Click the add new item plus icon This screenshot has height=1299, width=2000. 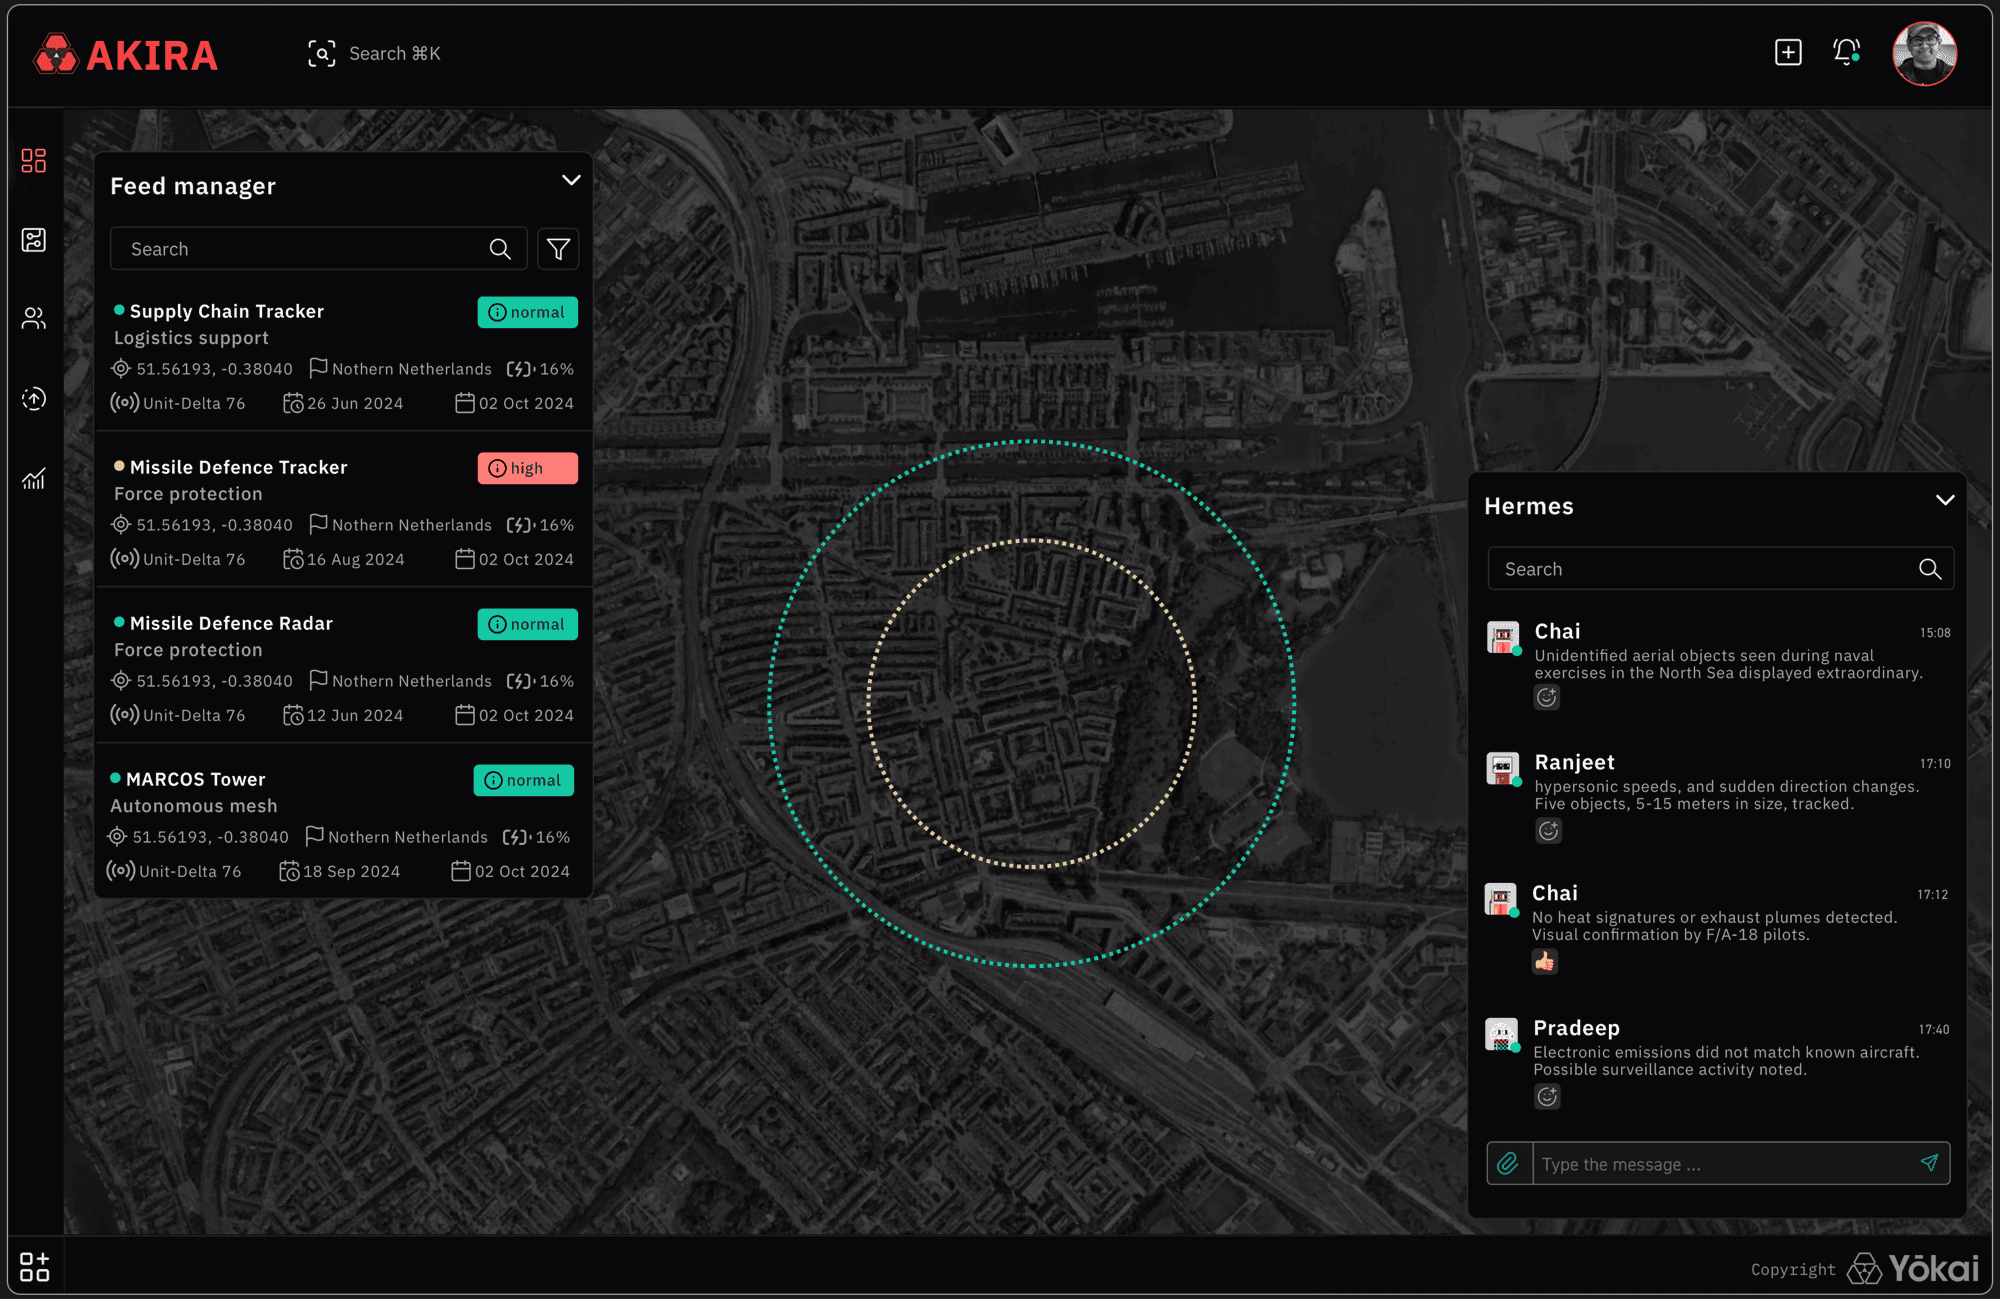coord(1786,52)
